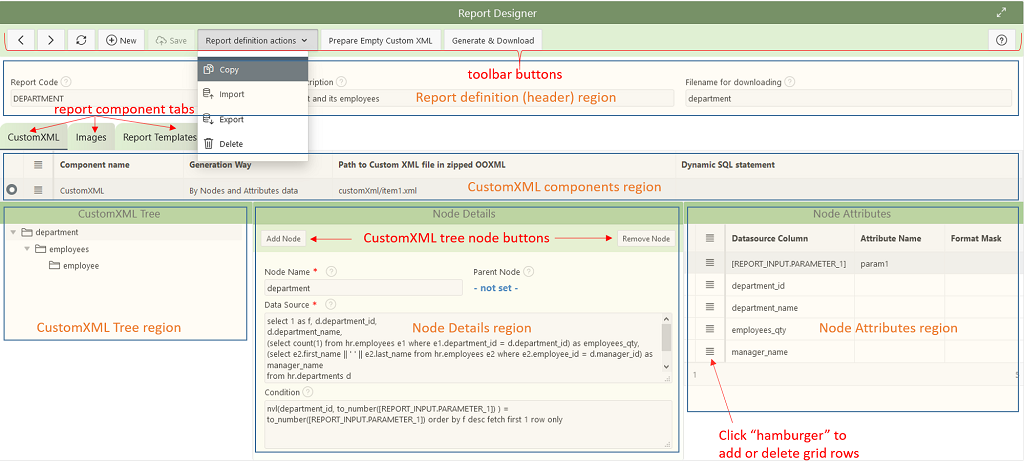Click the customXml/item1.xml path cell
Image resolution: width=1024 pixels, height=471 pixels.
[504, 191]
